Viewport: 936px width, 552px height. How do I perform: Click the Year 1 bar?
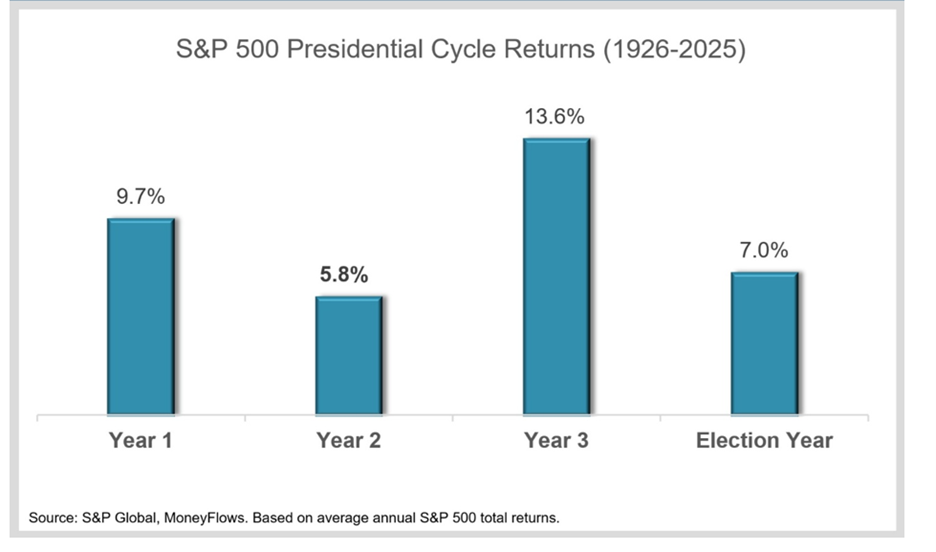point(141,316)
